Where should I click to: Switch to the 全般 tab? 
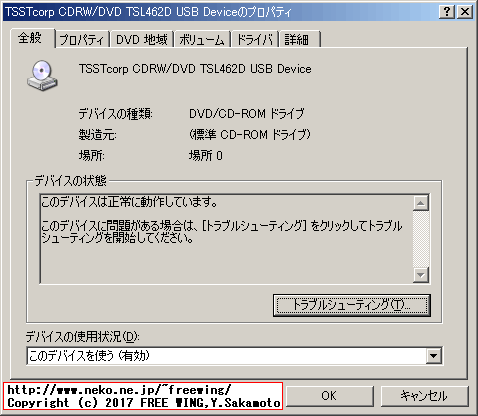point(32,38)
